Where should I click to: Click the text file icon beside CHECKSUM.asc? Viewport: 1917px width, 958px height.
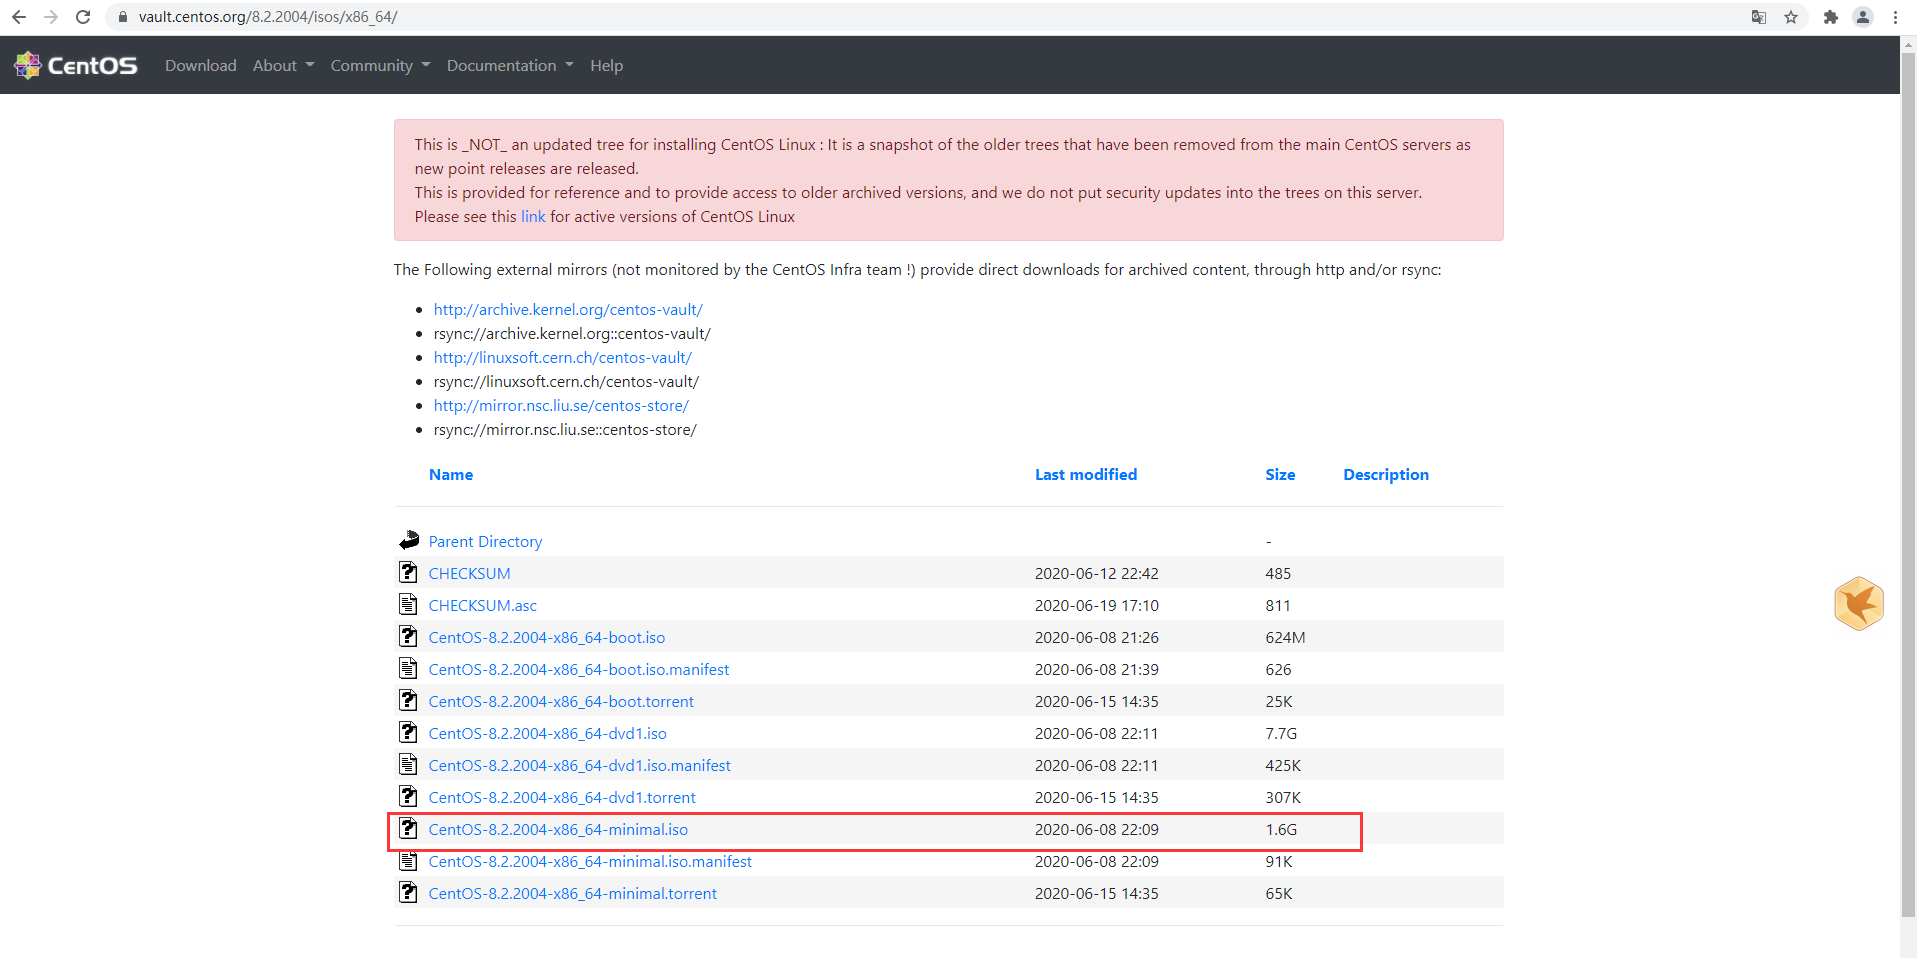point(408,604)
